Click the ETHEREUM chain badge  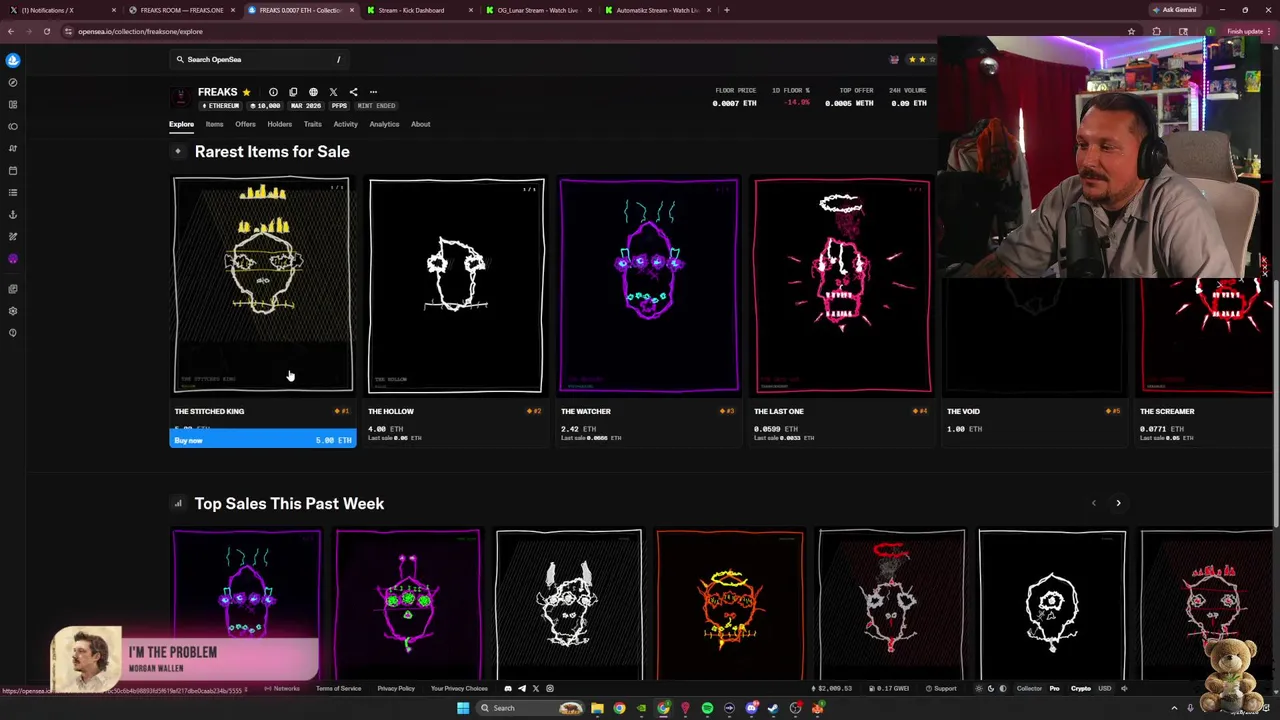220,105
